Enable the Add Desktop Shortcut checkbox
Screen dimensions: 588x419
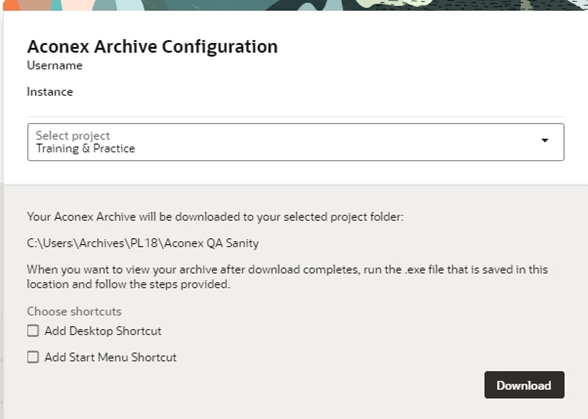(33, 331)
